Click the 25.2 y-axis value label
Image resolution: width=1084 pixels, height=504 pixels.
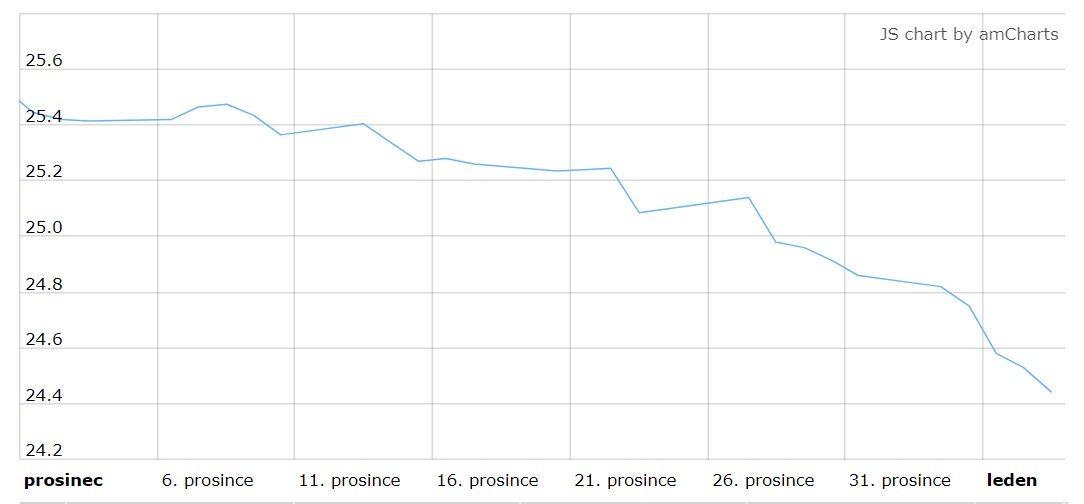coord(44,172)
